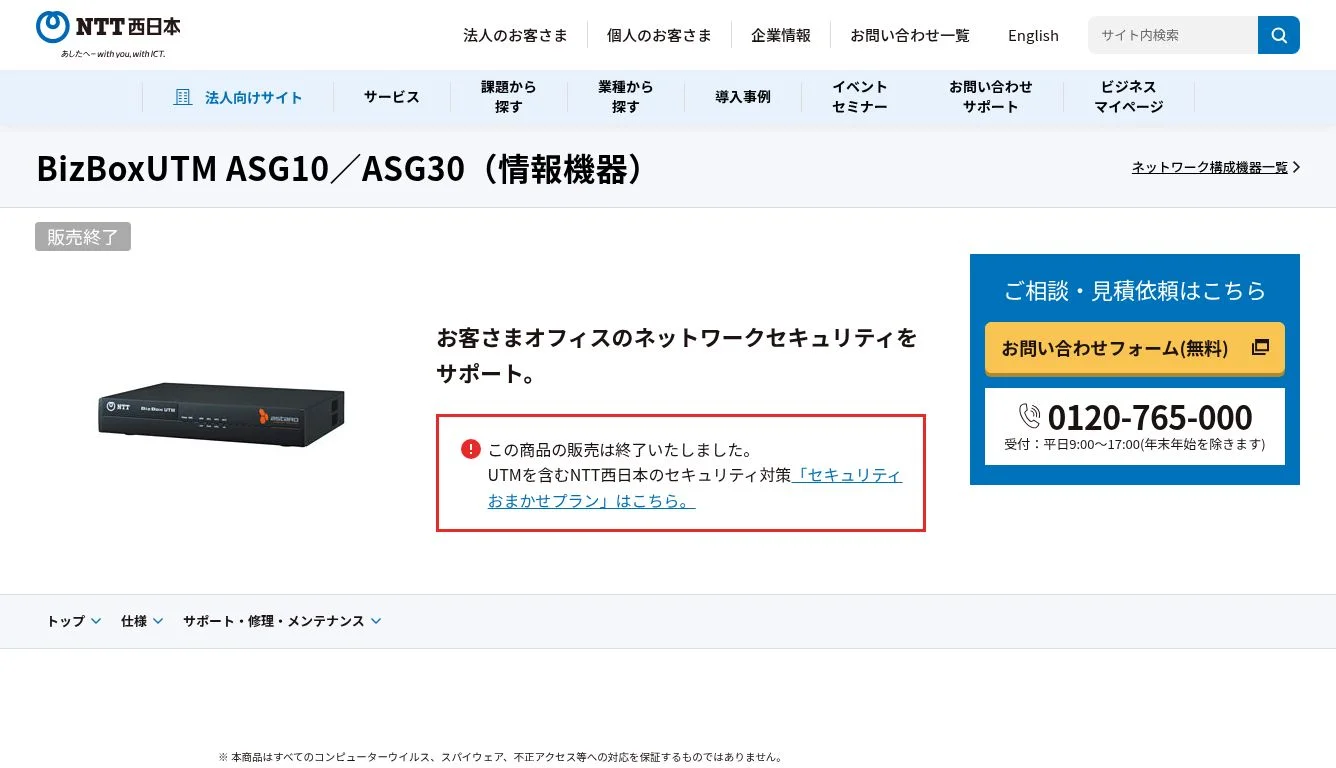Image resolution: width=1336 pixels, height=768 pixels.
Task: Click the 販売終了 badge
Action: click(83, 237)
